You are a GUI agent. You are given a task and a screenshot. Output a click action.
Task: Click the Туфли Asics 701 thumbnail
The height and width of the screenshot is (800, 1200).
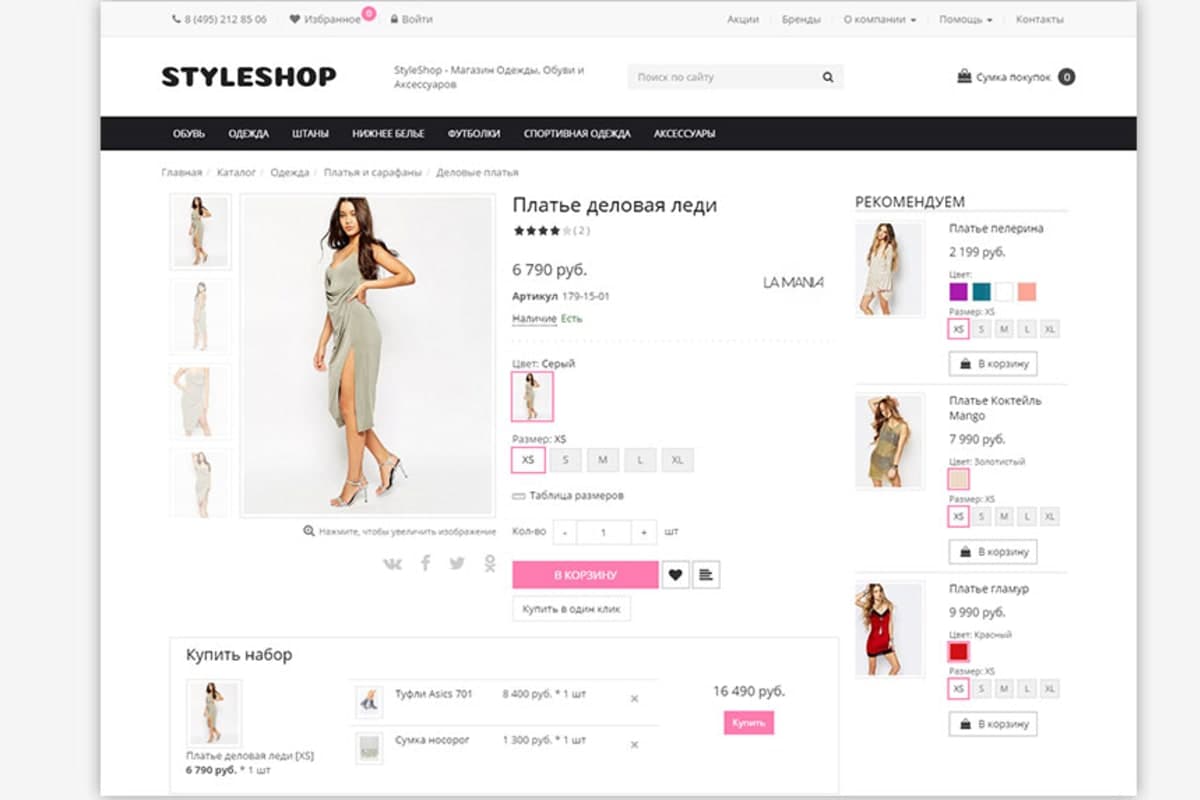click(x=369, y=701)
